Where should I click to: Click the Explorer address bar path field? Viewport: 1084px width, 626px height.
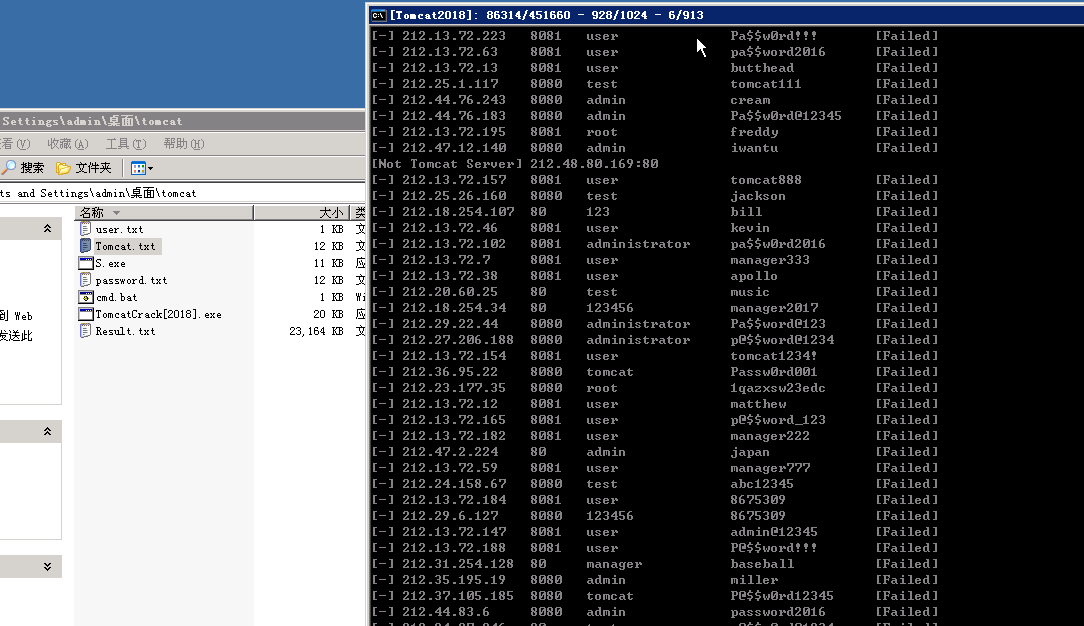tap(183, 193)
